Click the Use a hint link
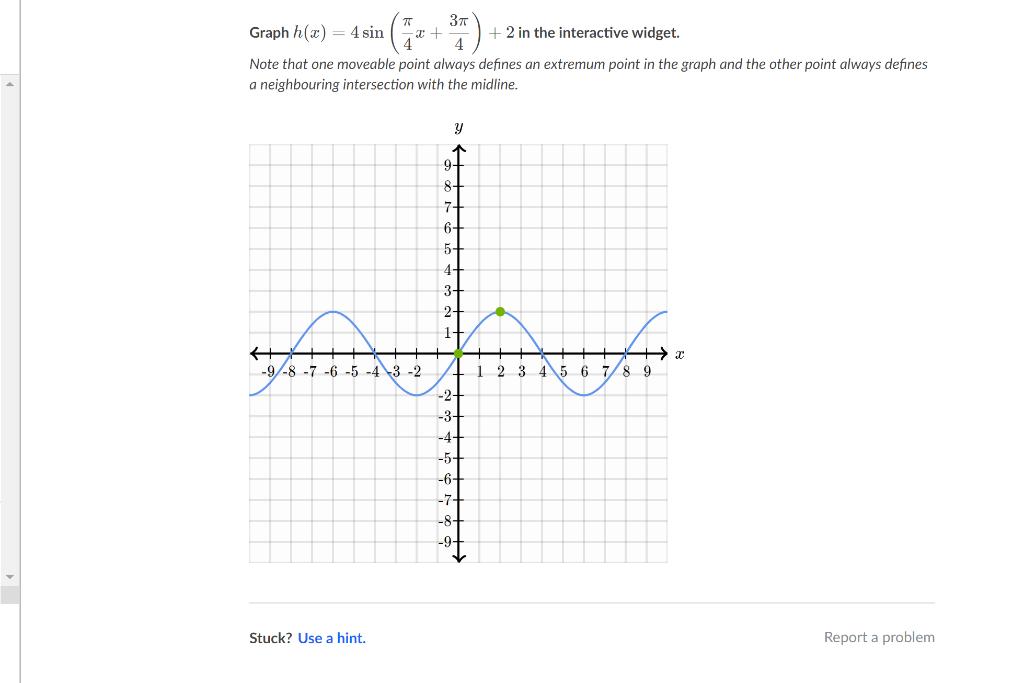The image size is (1024, 683). 331,638
